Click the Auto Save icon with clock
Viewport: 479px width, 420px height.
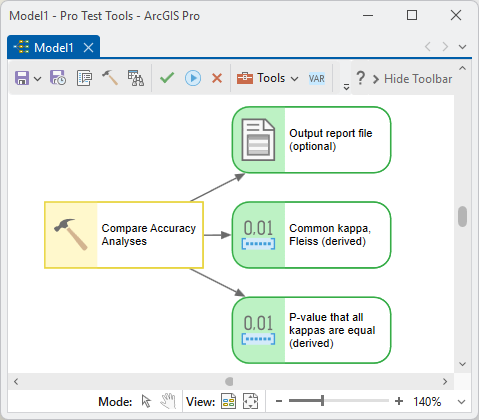[x=58, y=78]
